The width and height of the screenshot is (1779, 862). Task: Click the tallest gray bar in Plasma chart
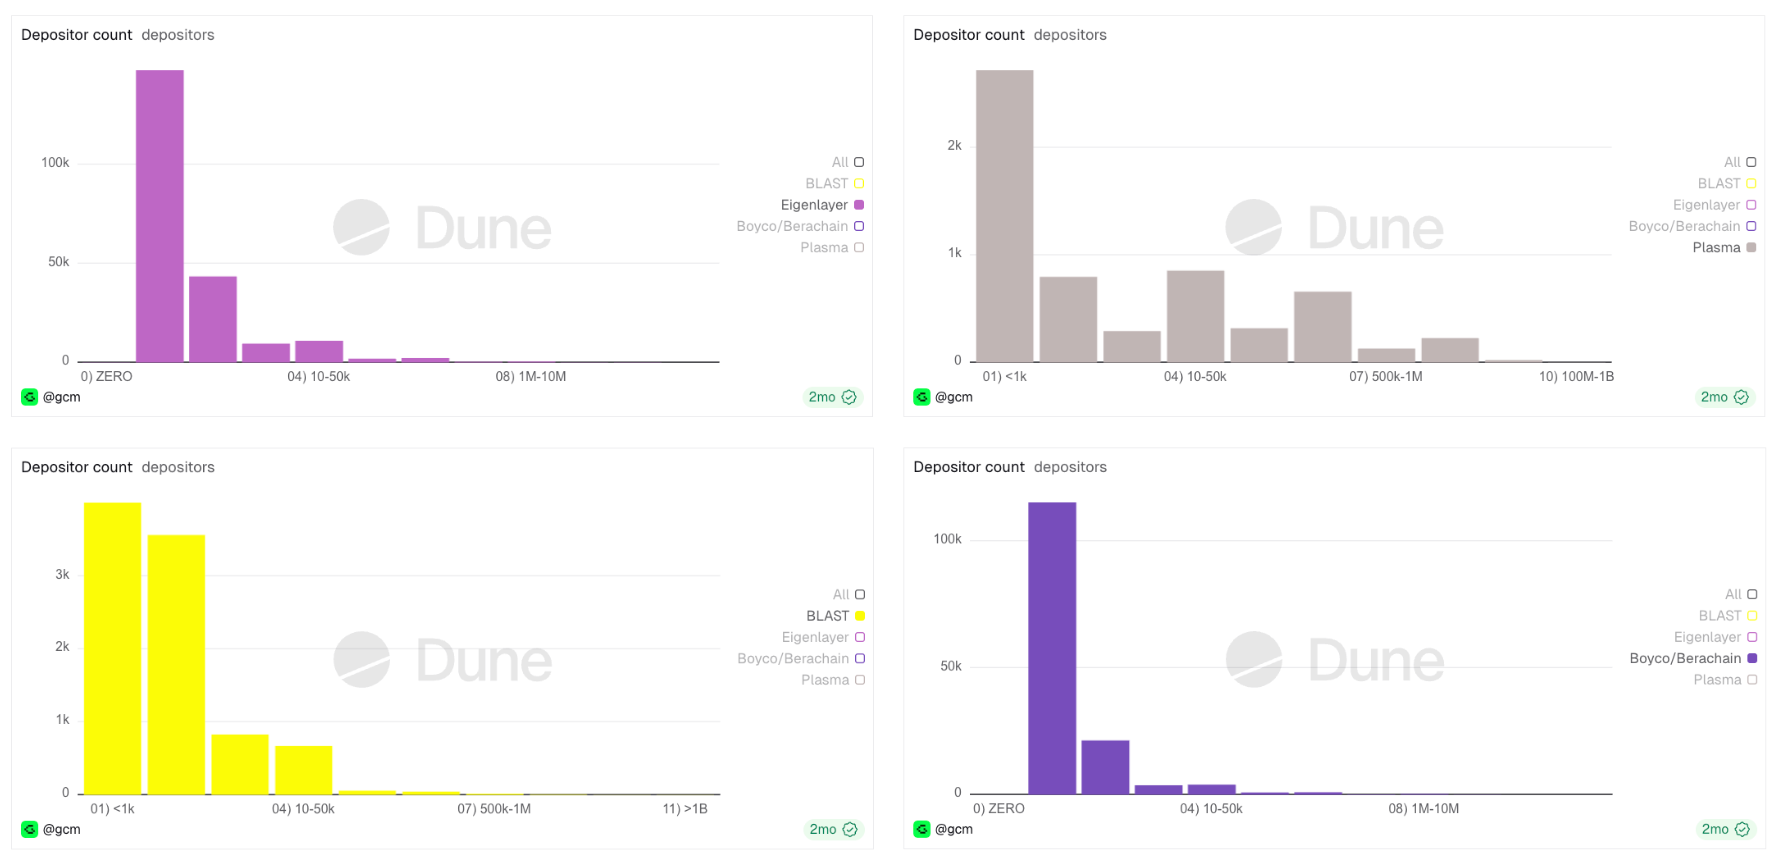(x=1004, y=215)
